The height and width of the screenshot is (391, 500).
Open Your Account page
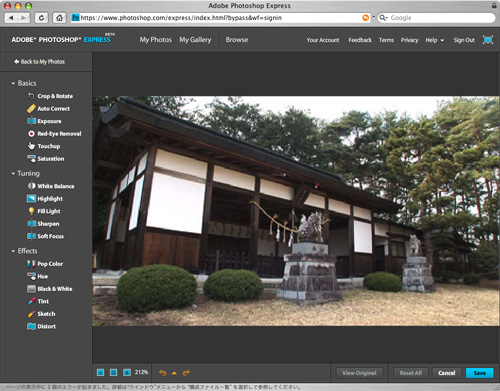(x=323, y=40)
